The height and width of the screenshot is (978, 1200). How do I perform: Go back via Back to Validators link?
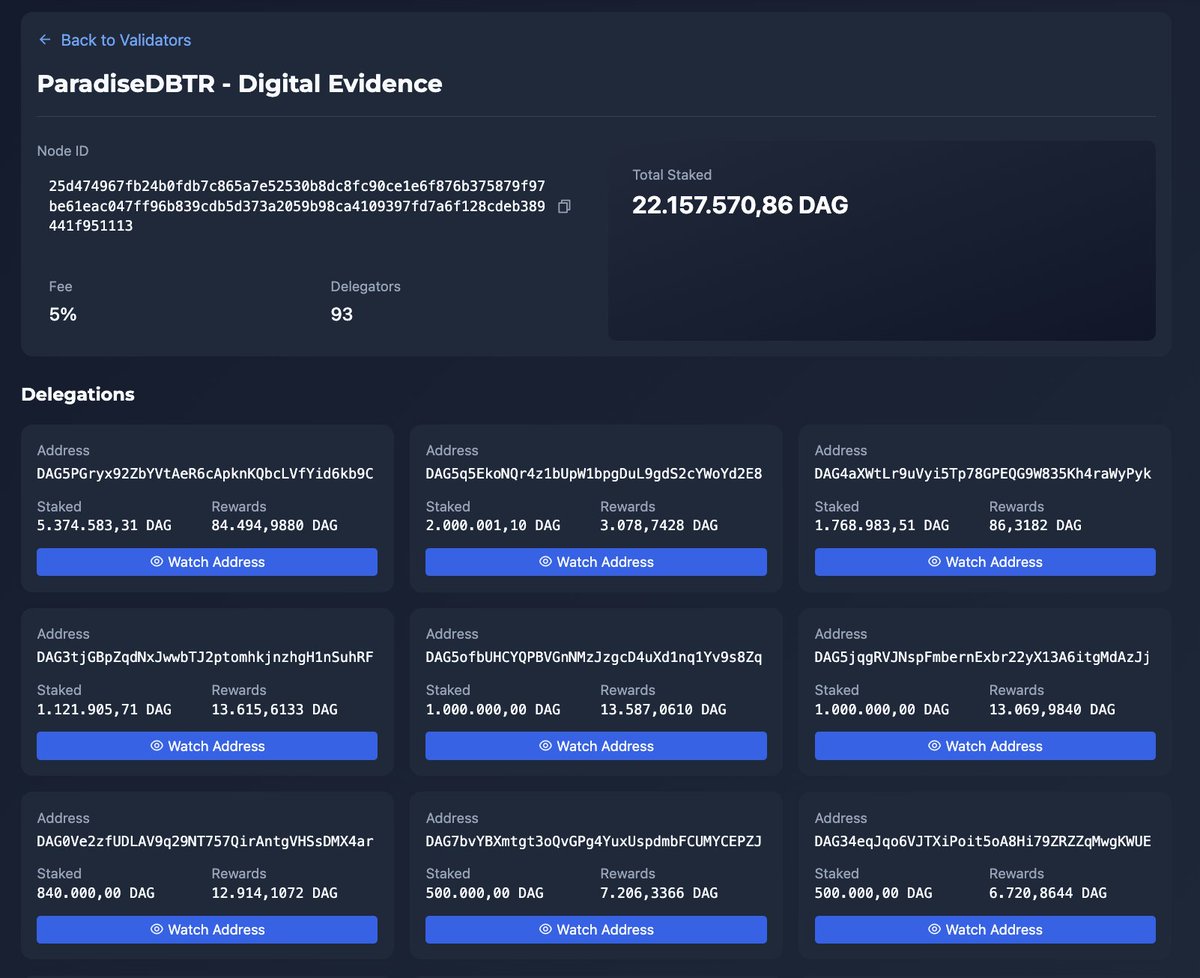pos(114,40)
